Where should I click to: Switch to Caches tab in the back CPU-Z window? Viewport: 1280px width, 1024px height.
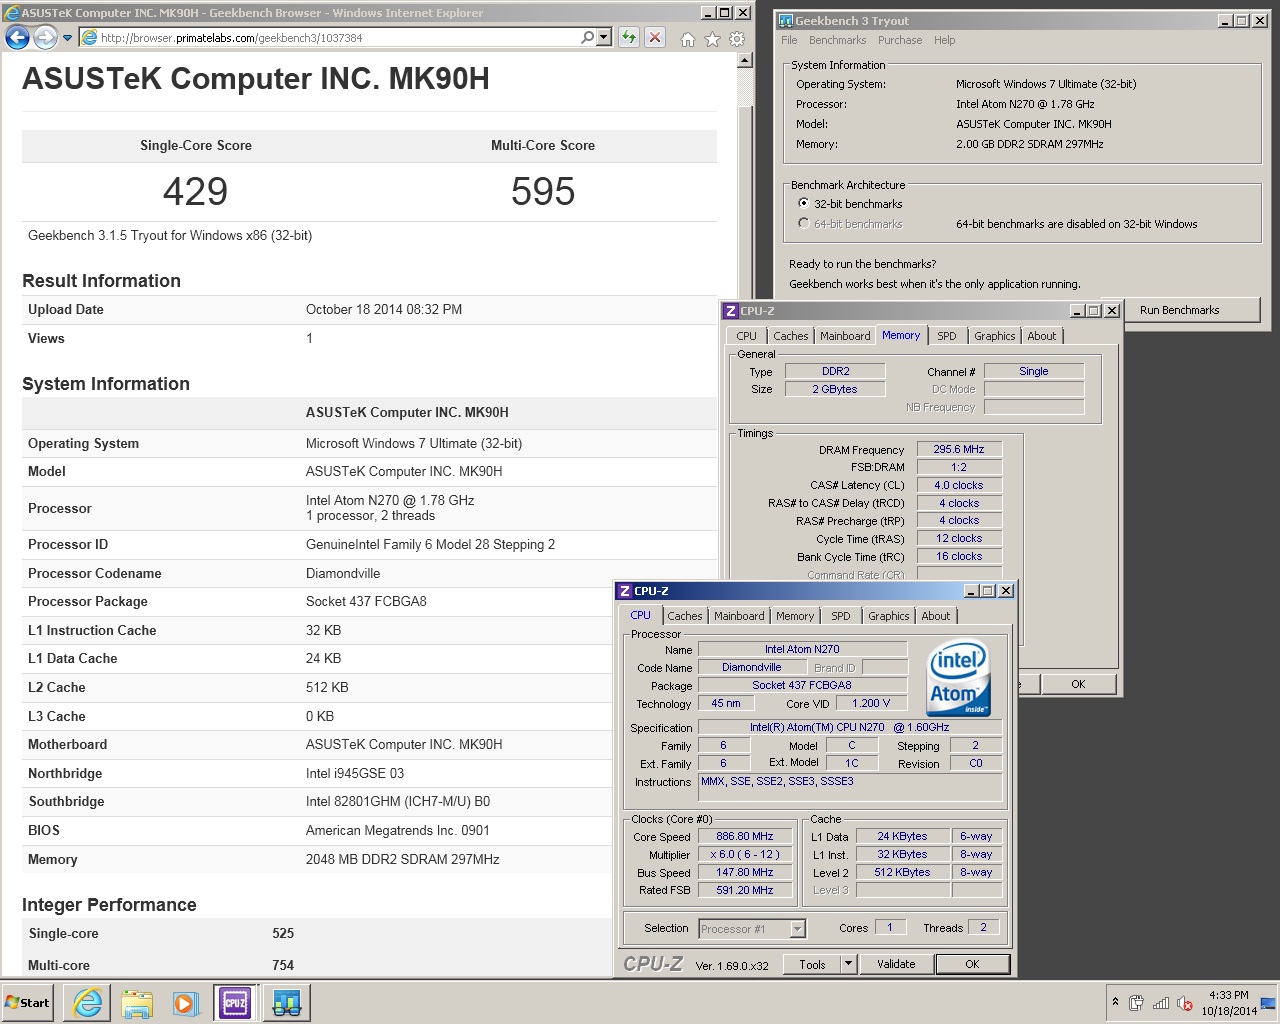pyautogui.click(x=790, y=336)
